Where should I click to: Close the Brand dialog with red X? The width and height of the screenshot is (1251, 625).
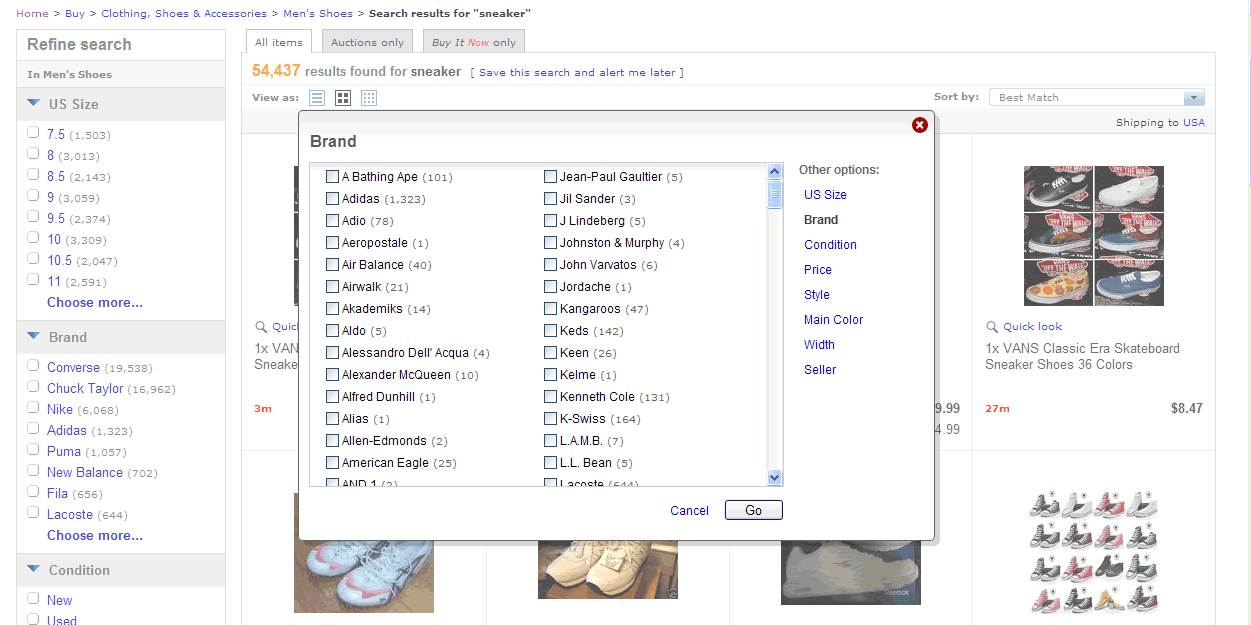click(920, 125)
